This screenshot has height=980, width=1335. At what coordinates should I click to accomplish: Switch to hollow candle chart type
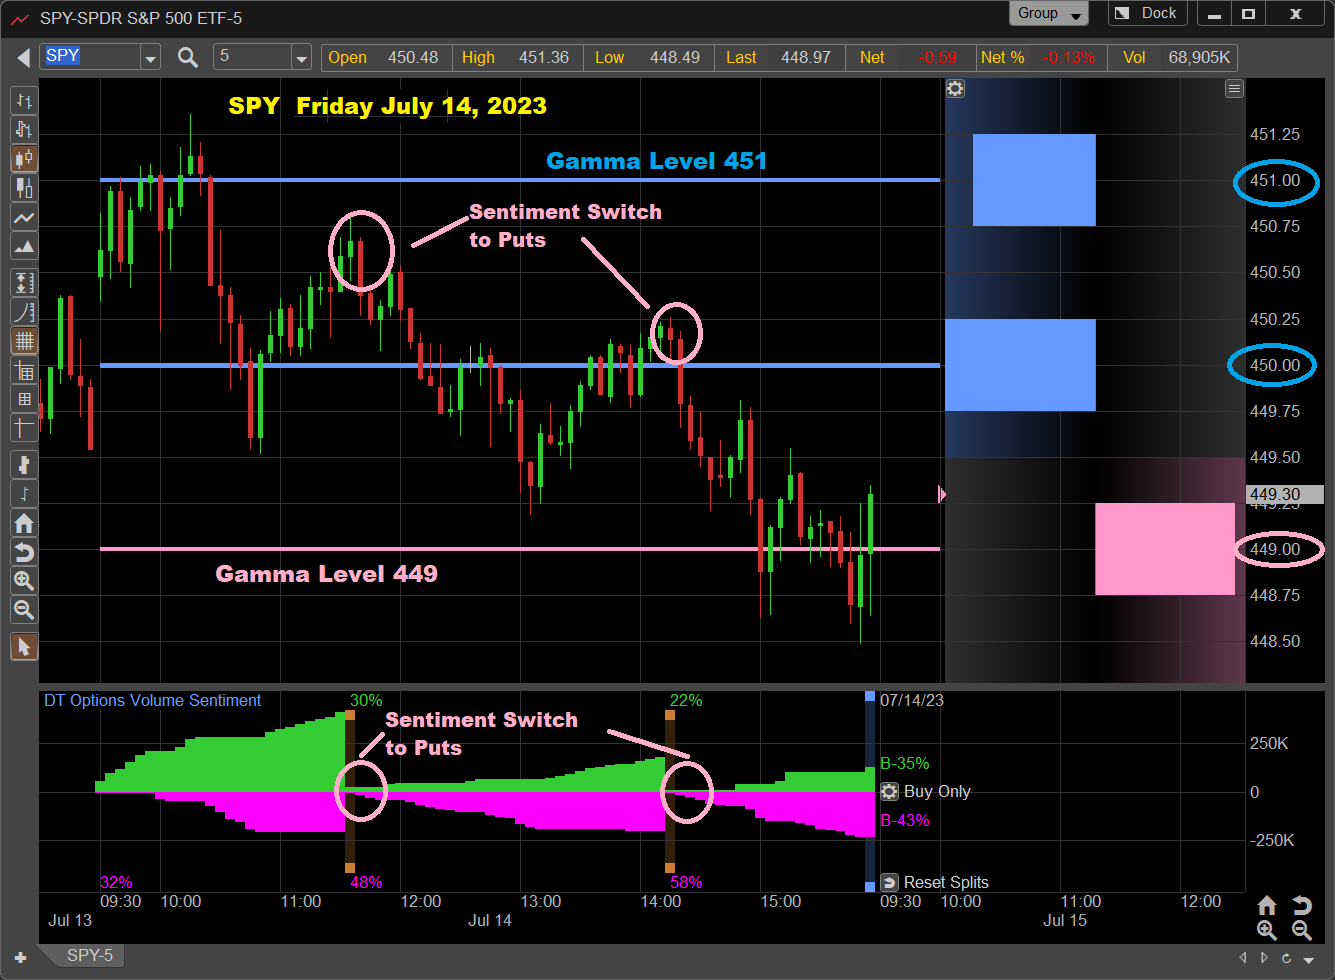(x=24, y=129)
